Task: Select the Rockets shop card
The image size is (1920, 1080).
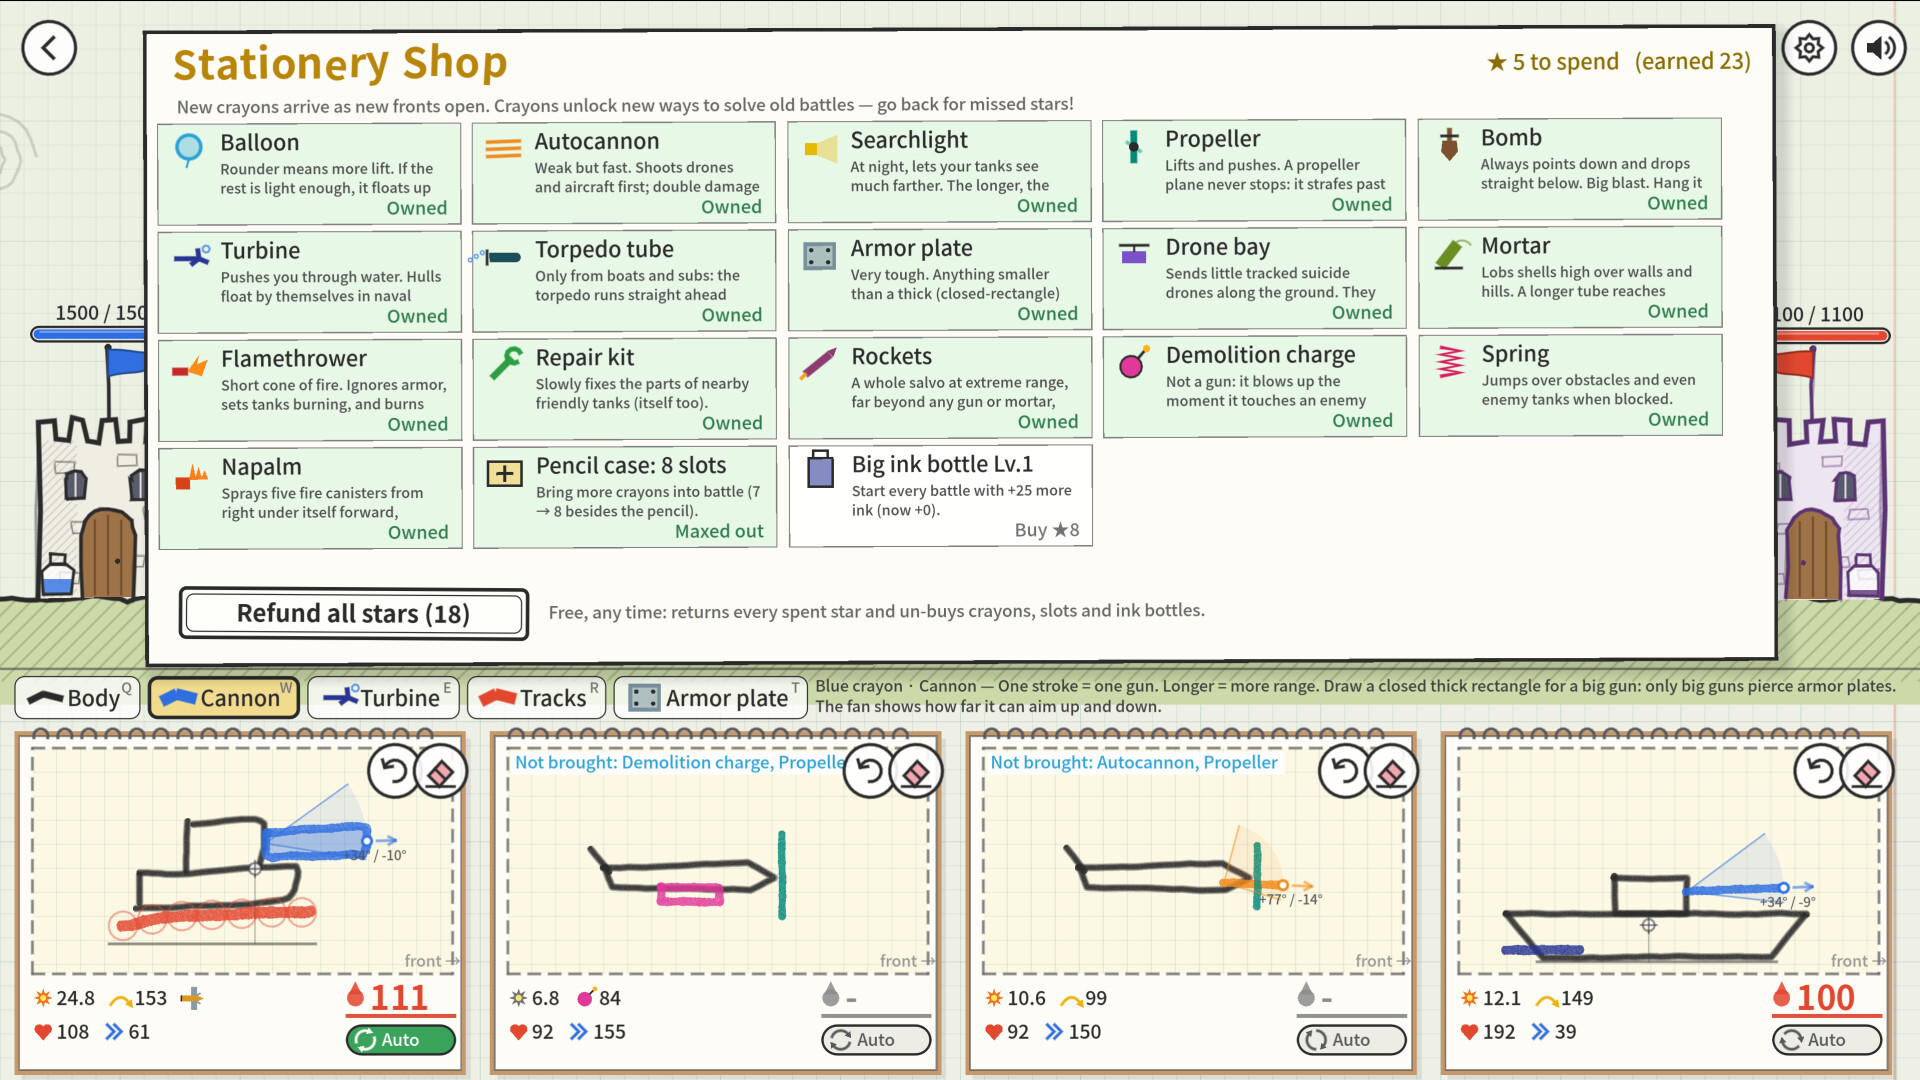Action: (940, 388)
